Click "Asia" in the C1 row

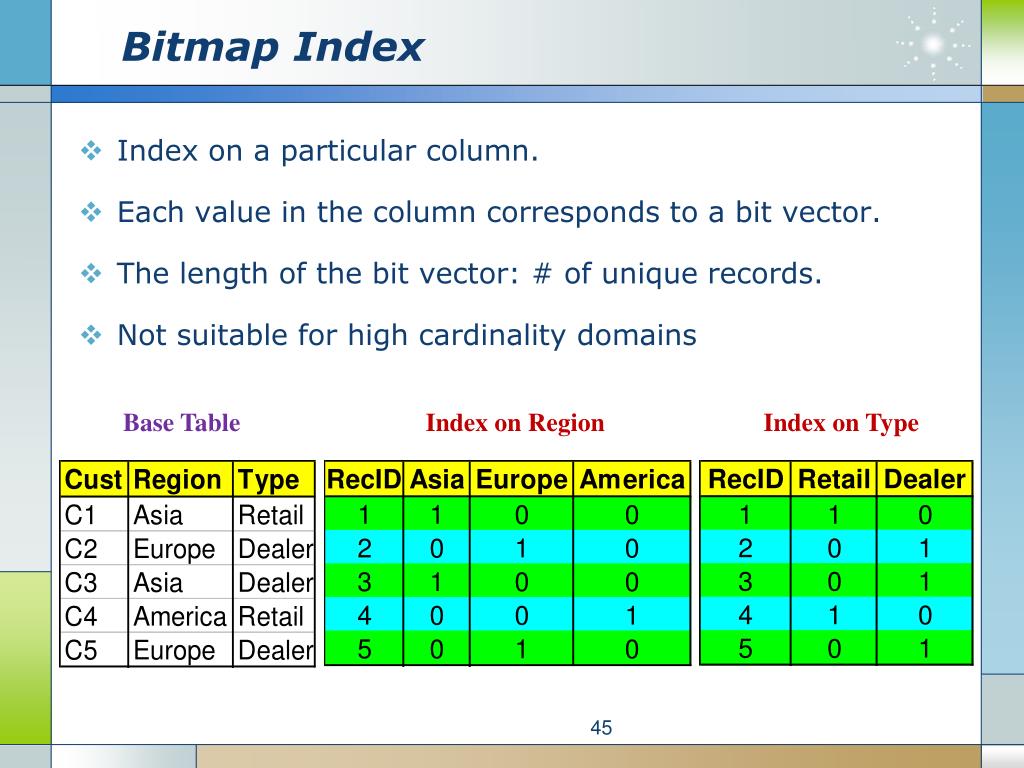click(x=180, y=515)
